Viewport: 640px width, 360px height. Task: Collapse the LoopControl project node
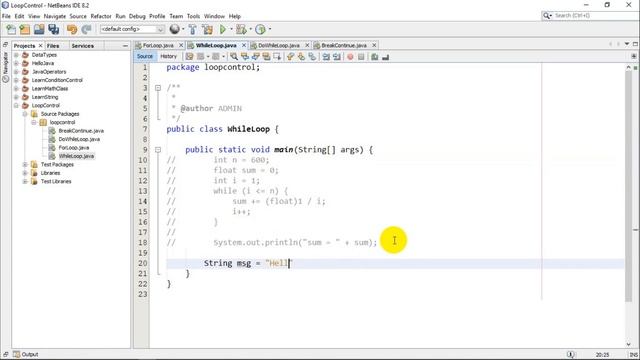pyautogui.click(x=16, y=105)
